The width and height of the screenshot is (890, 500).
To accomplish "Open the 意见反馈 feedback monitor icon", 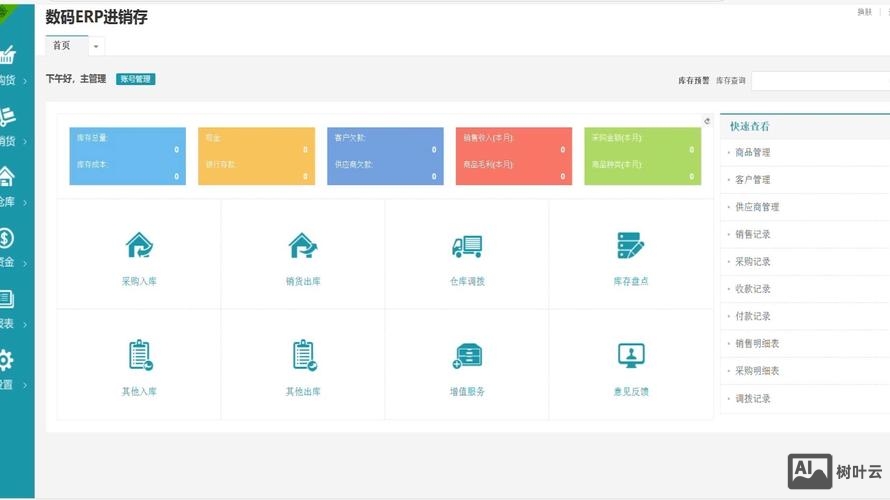I will coord(631,356).
